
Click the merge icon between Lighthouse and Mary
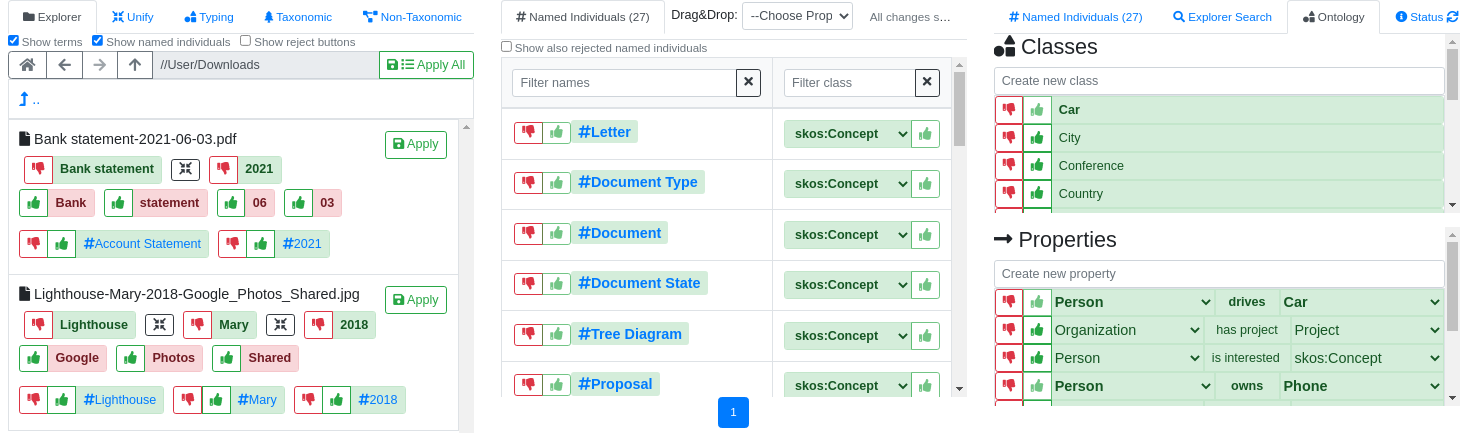(x=159, y=325)
